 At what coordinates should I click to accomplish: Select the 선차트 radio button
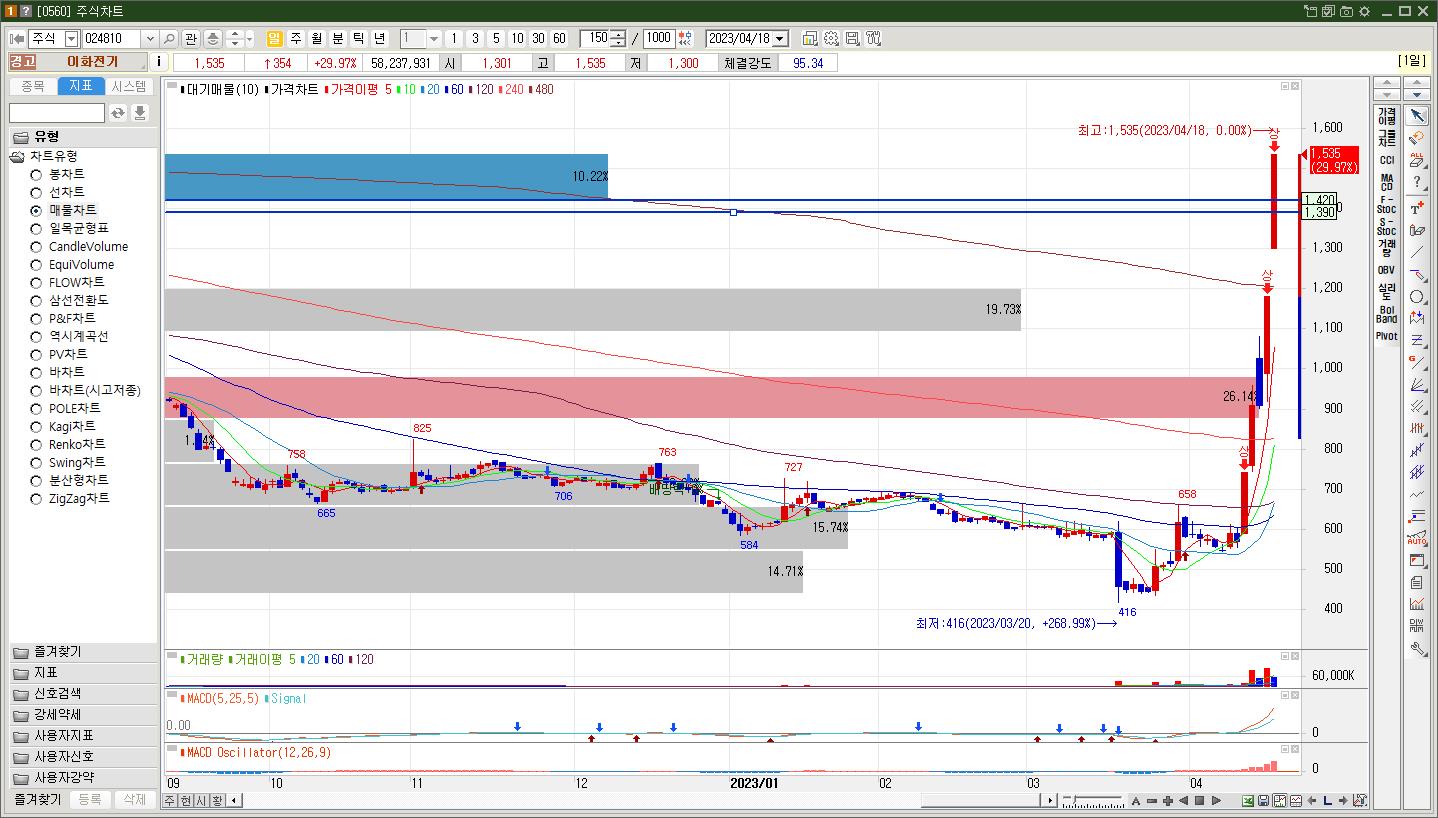point(36,192)
